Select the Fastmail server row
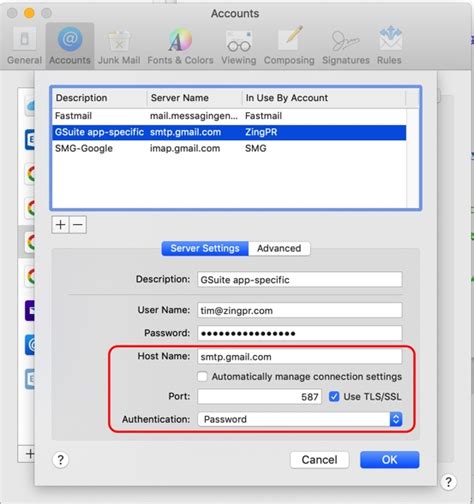Screen dimensions: 474x504 [229, 116]
